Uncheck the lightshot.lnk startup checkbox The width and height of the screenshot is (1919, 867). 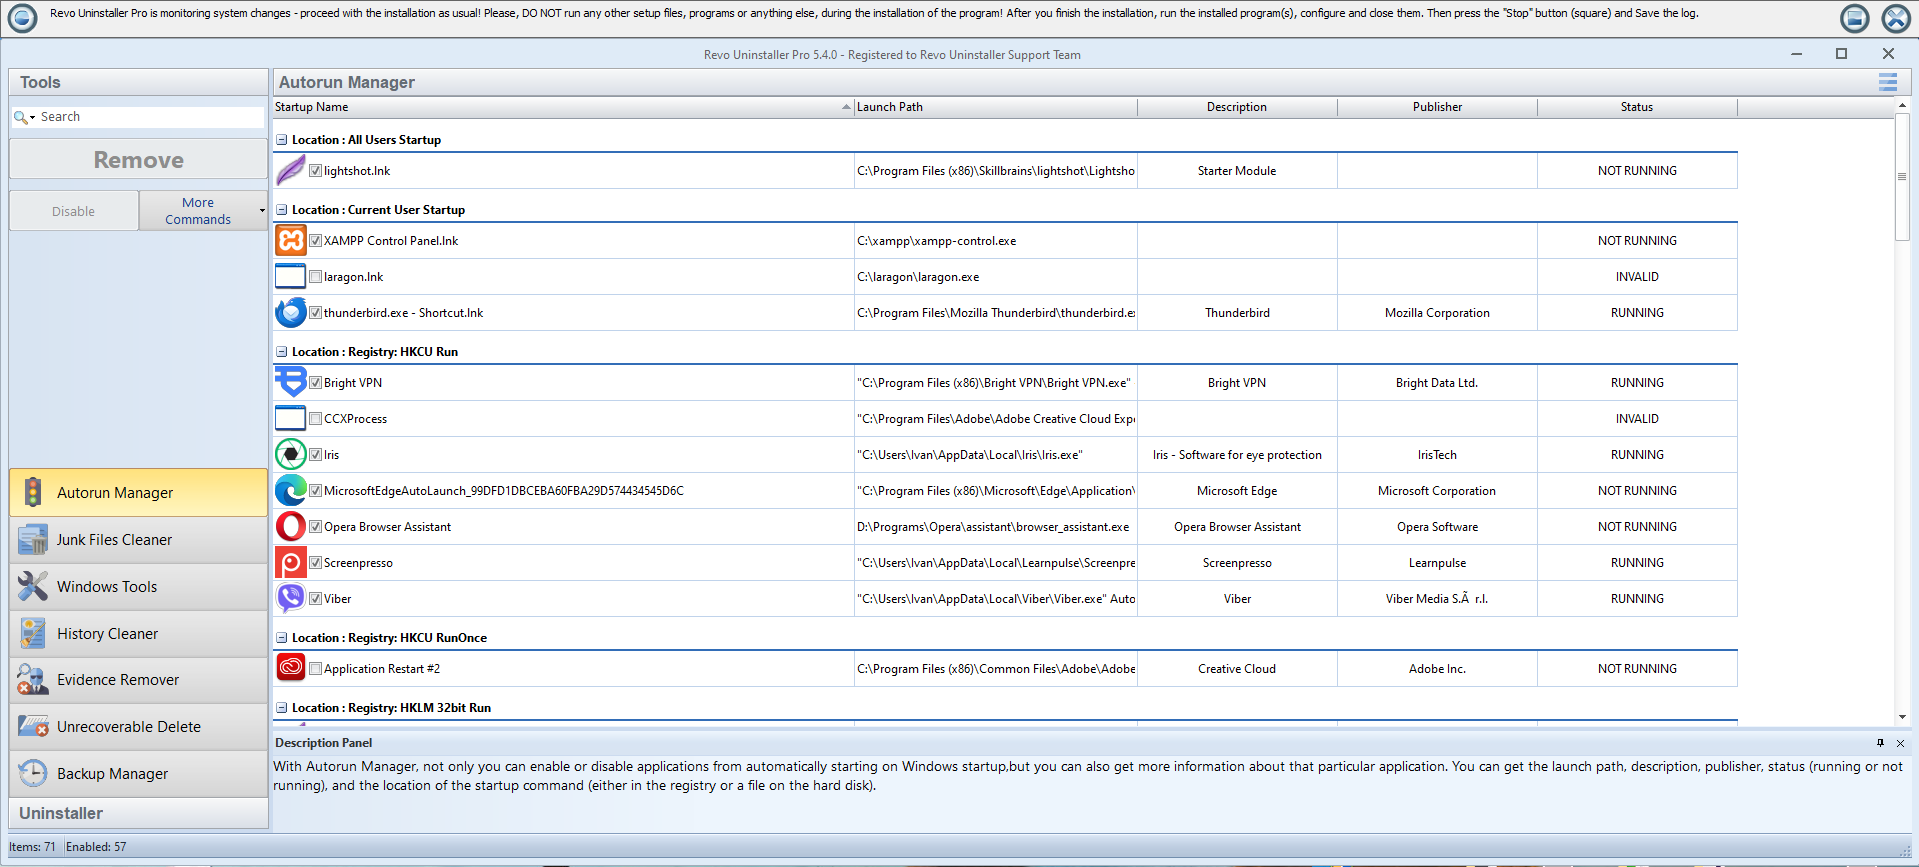click(x=315, y=171)
